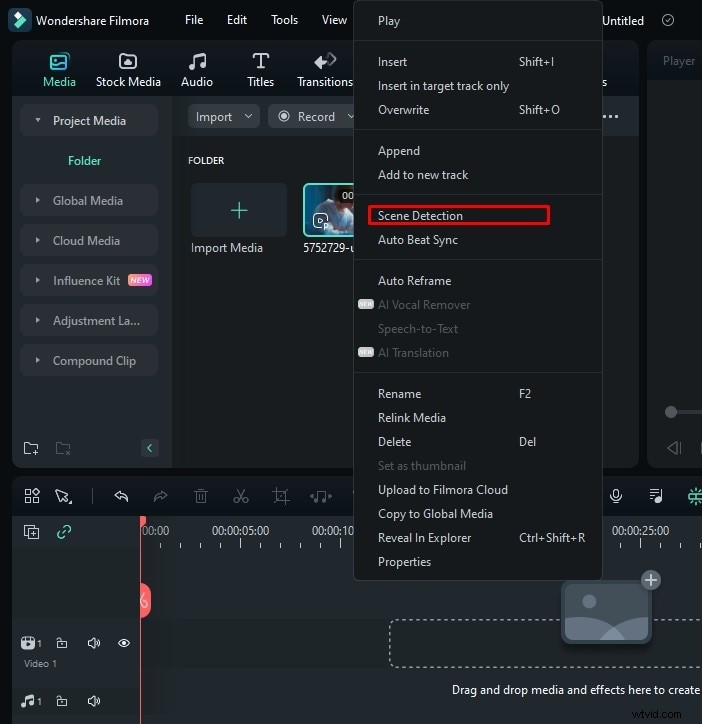Screen dimensions: 702x724
Task: Mute the Video 1 track
Action: pyautogui.click(x=94, y=643)
